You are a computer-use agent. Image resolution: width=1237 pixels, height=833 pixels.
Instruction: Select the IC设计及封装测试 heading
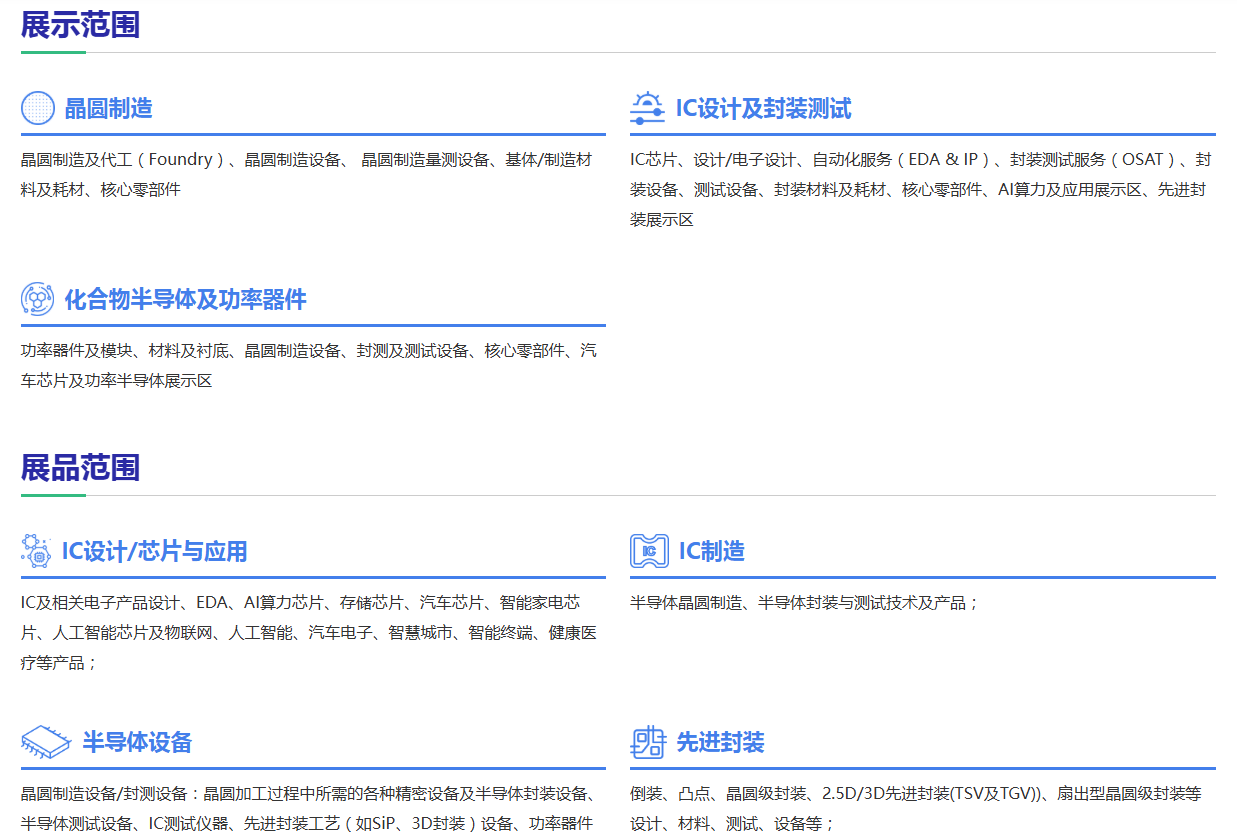pyautogui.click(x=763, y=109)
